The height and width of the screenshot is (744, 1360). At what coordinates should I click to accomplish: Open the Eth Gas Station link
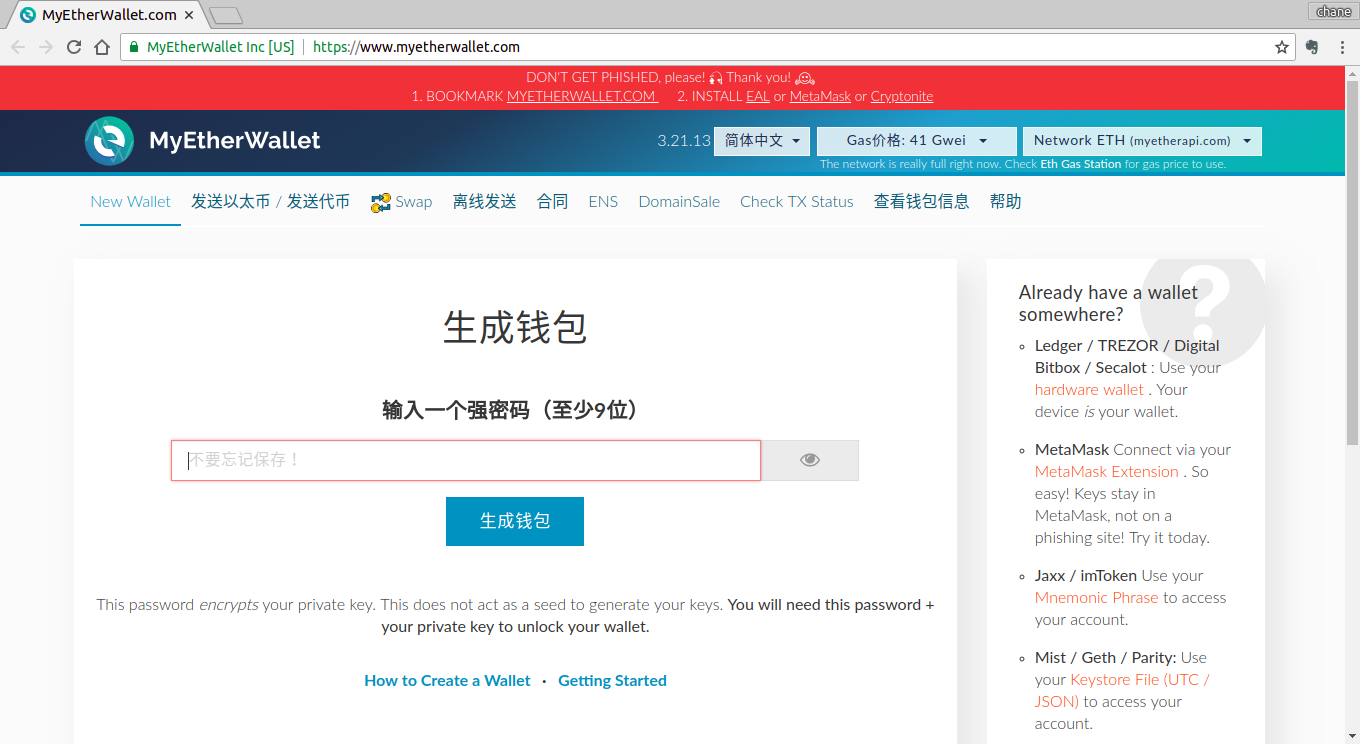tap(1080, 164)
